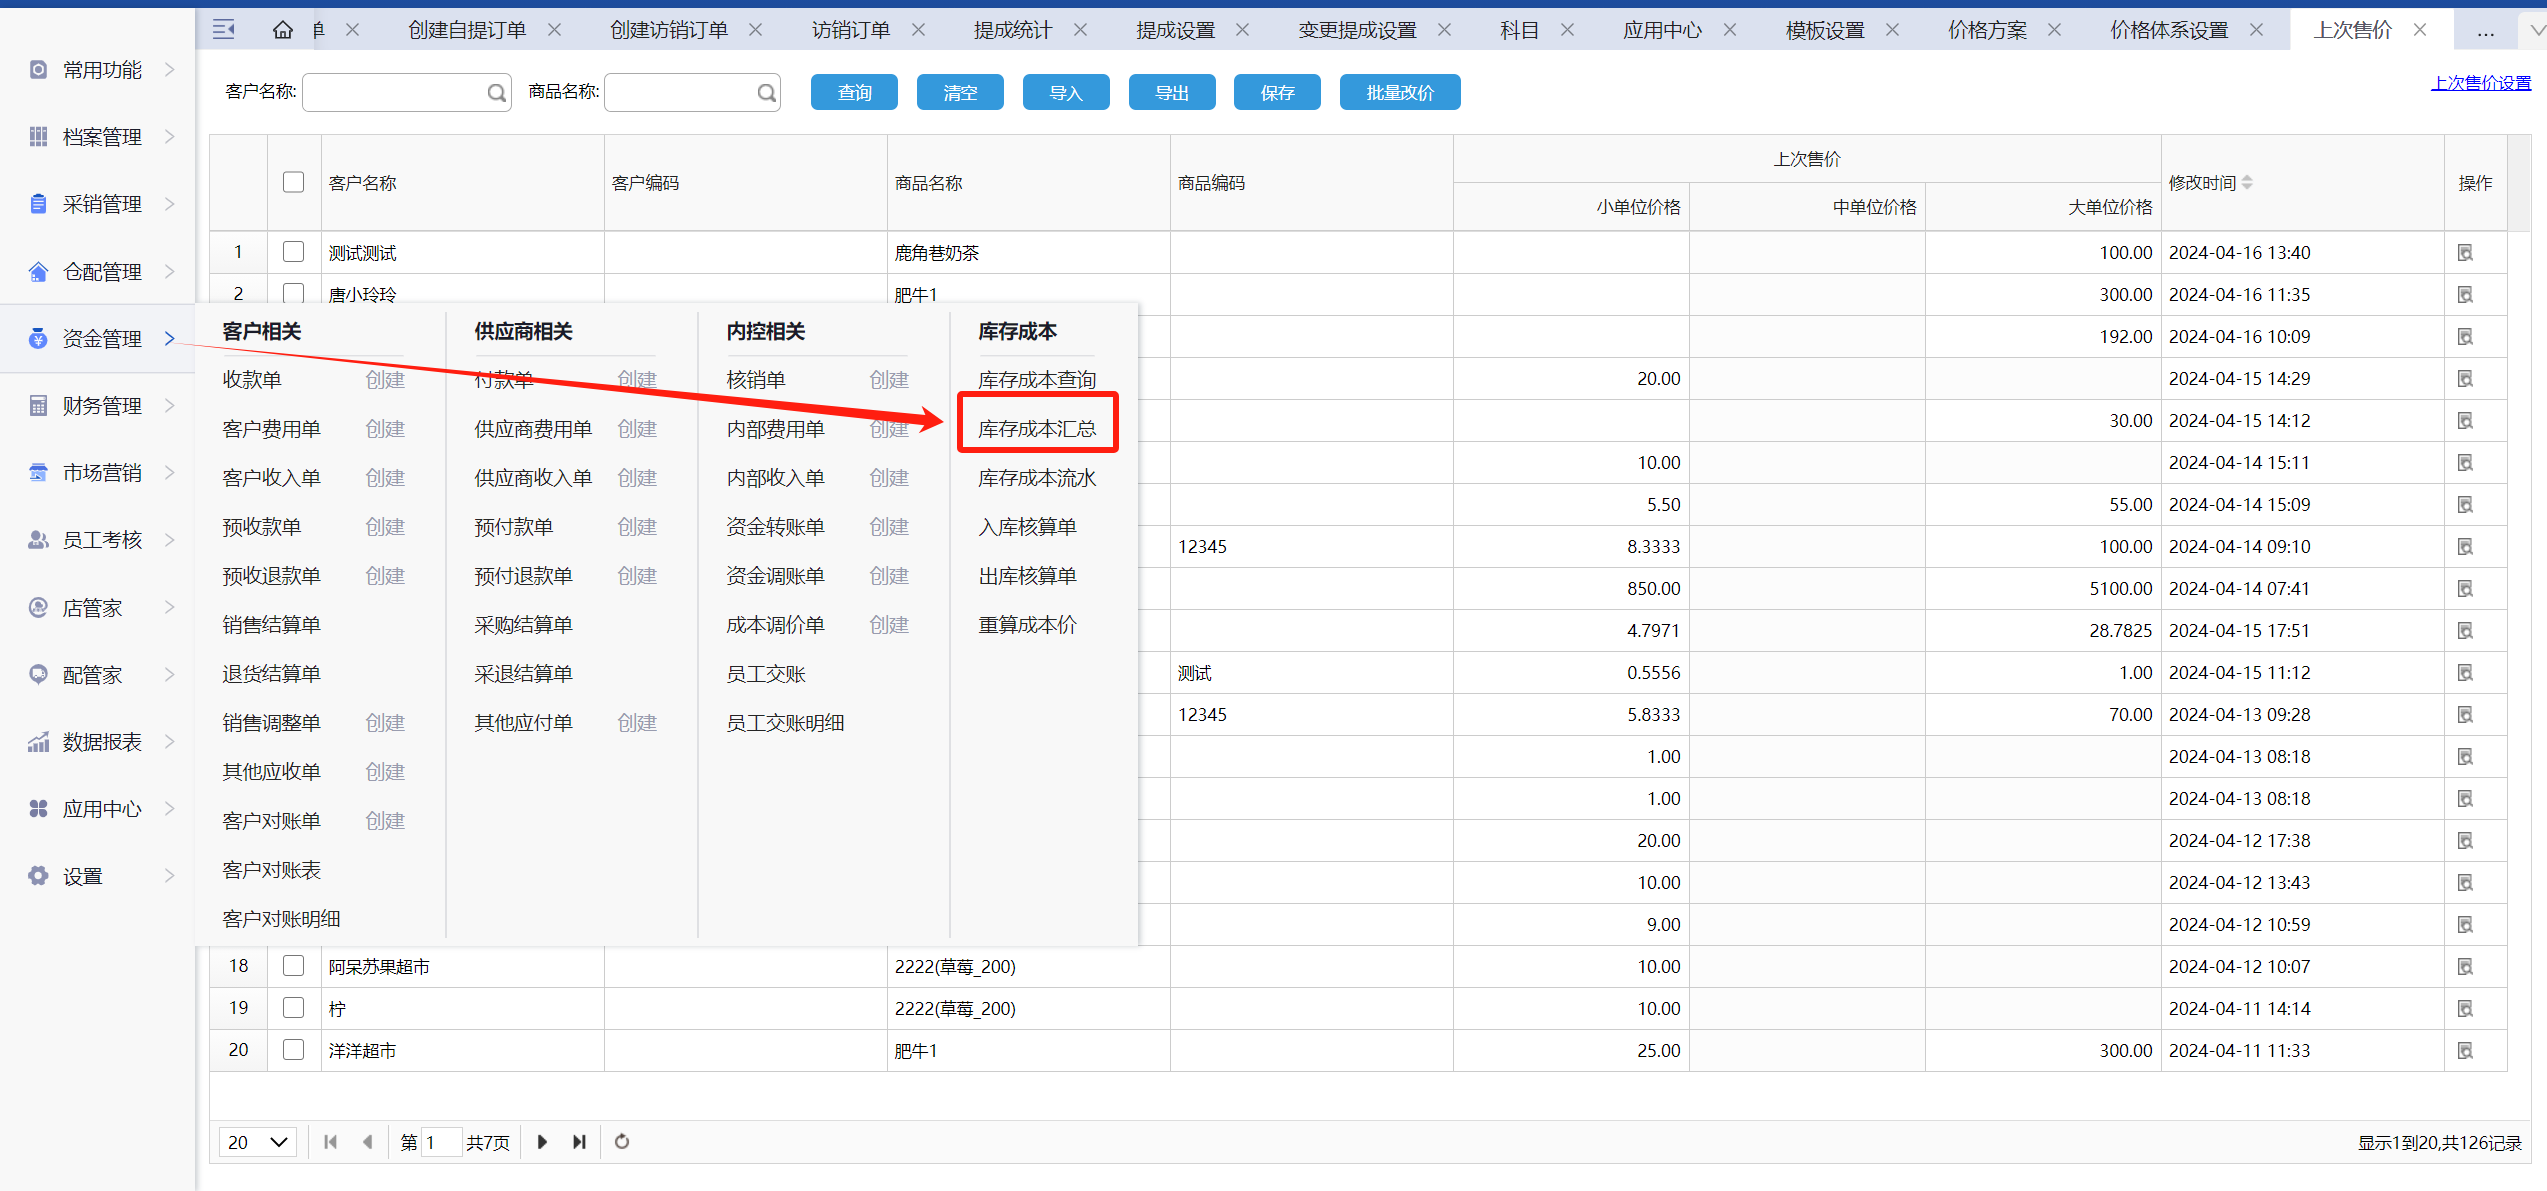Toggle the select-all header checkbox
Viewport: 2547px width, 1191px height.
point(293,182)
